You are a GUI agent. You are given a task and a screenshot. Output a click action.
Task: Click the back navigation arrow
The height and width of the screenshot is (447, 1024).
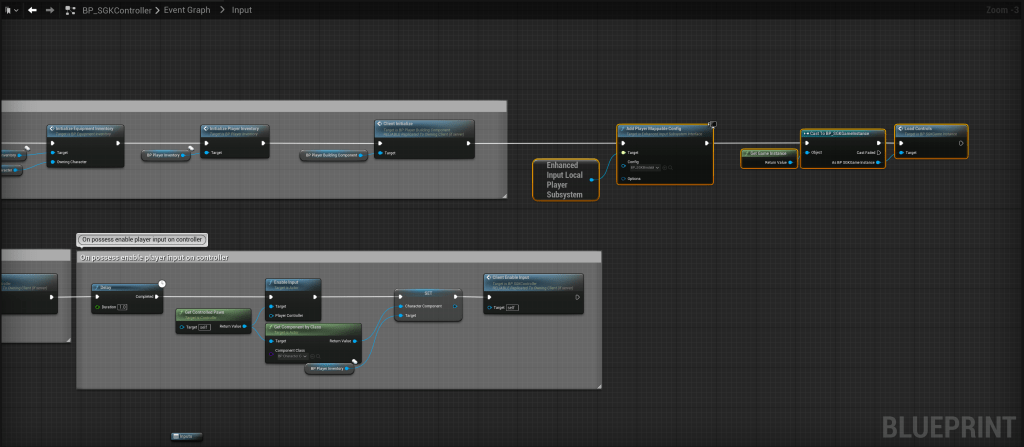32,10
